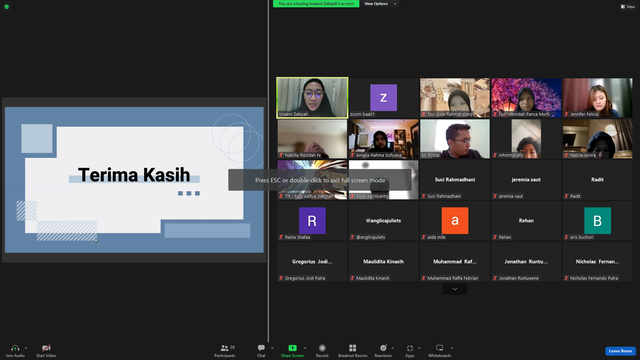Click muted mic icon on aida mile's tile

click(424, 237)
